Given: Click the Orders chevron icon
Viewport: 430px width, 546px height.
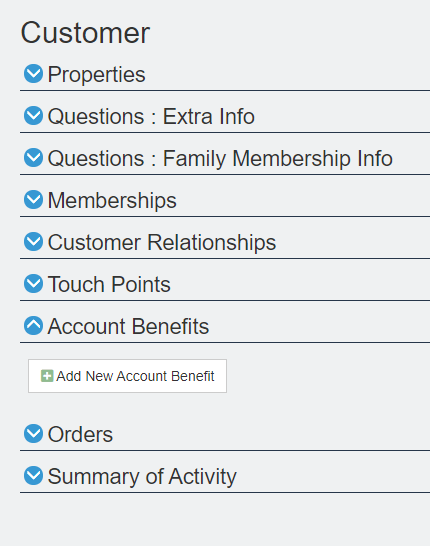Looking at the screenshot, I should 33,434.
